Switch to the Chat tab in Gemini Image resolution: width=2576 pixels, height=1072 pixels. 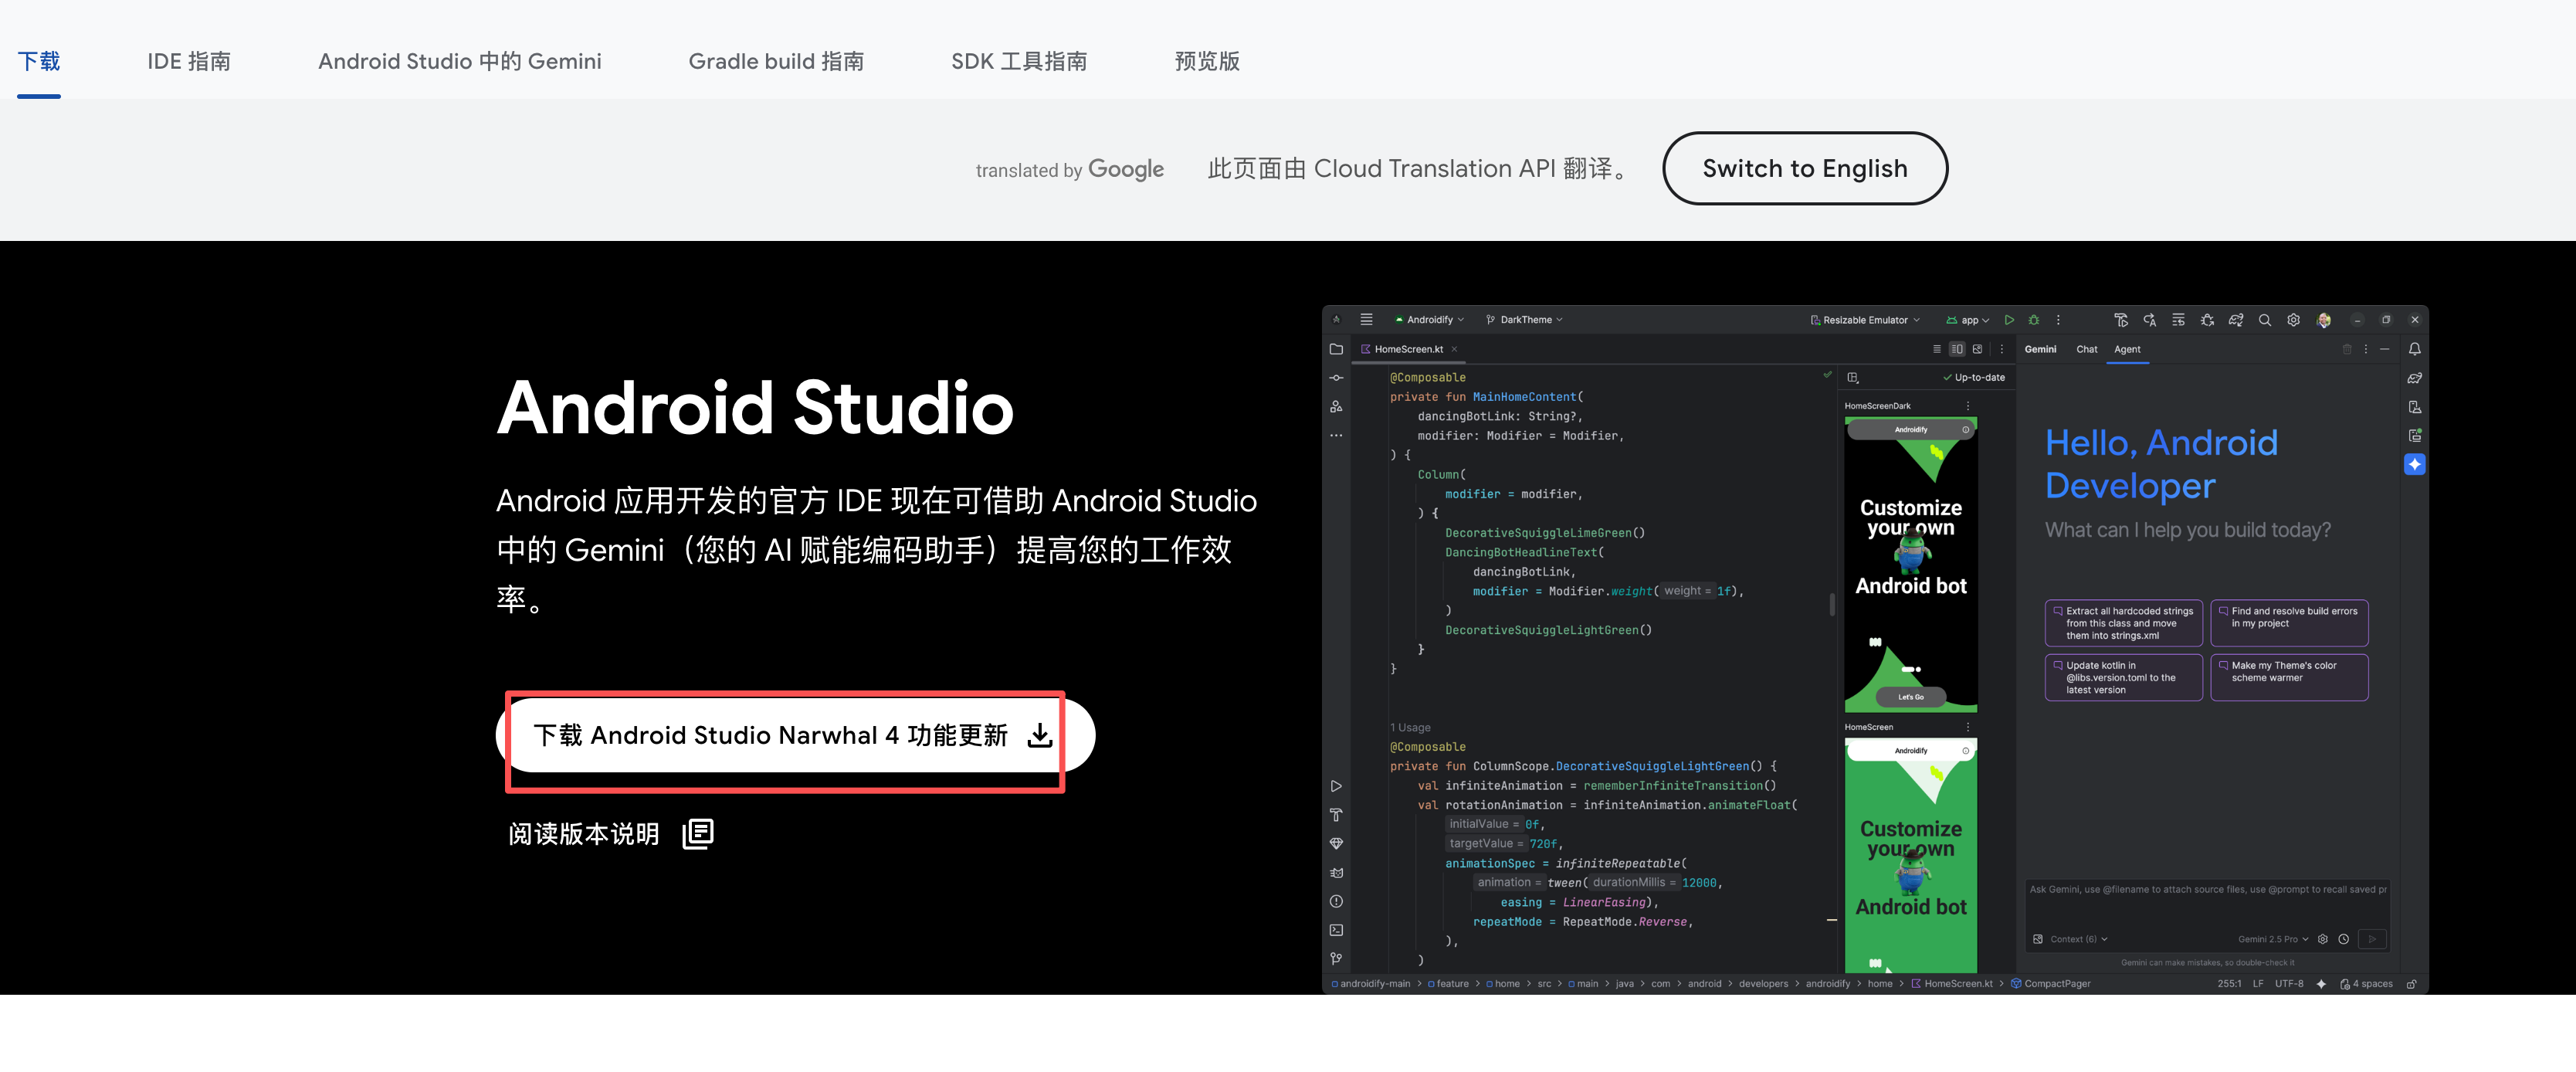2087,349
